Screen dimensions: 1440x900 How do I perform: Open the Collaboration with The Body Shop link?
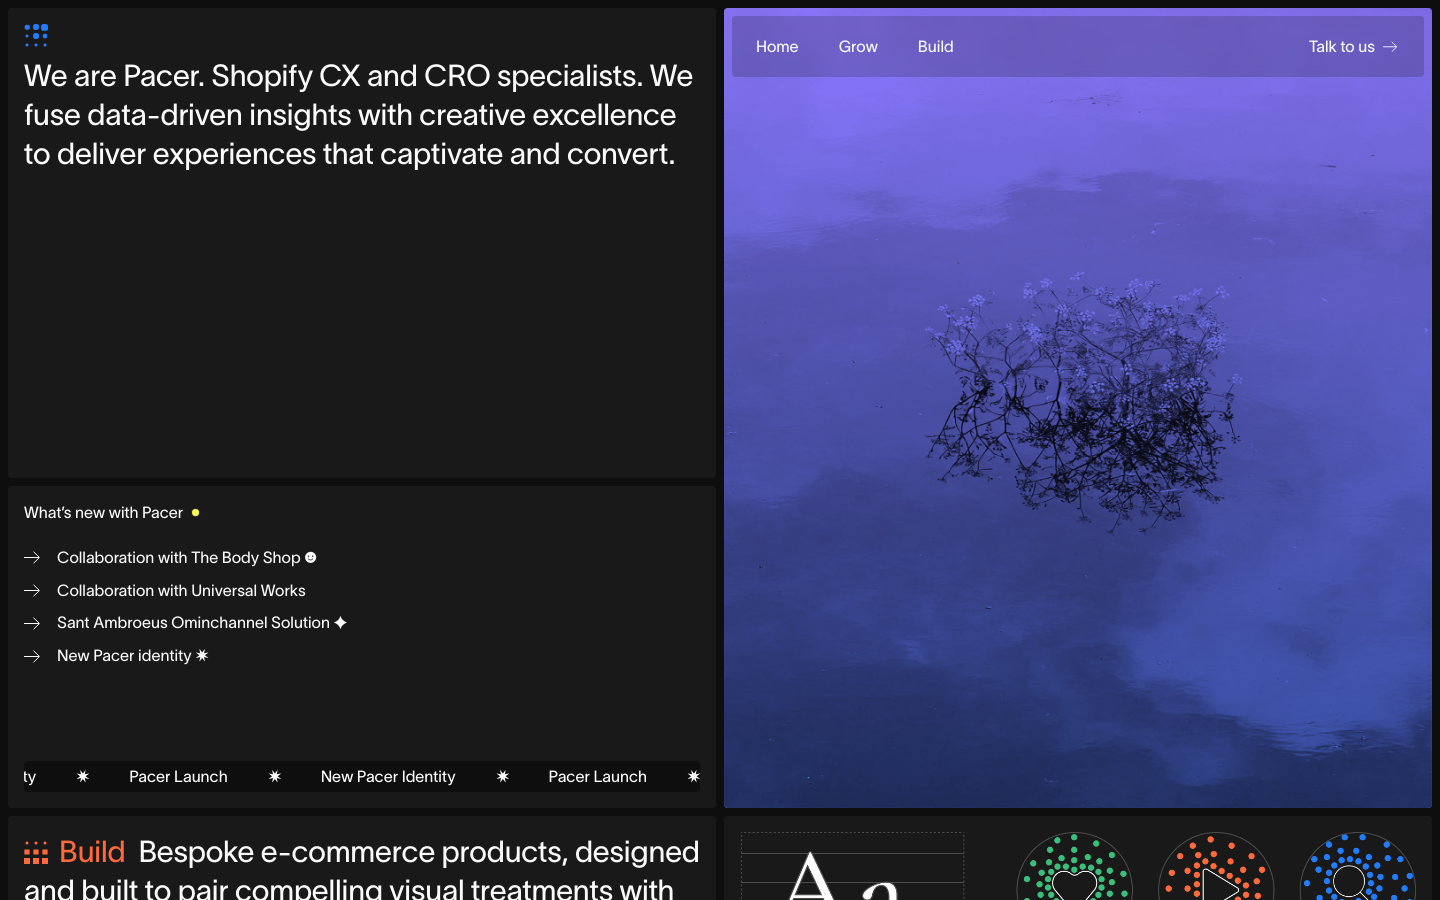coord(178,558)
